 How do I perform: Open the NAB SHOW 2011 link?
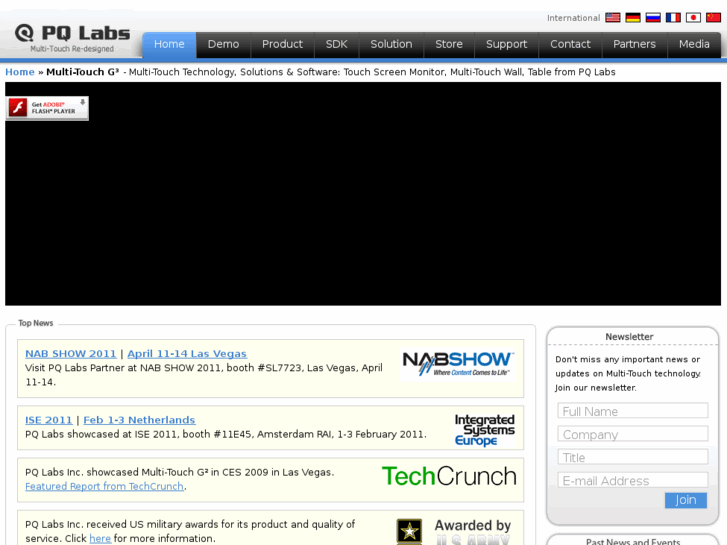70,353
